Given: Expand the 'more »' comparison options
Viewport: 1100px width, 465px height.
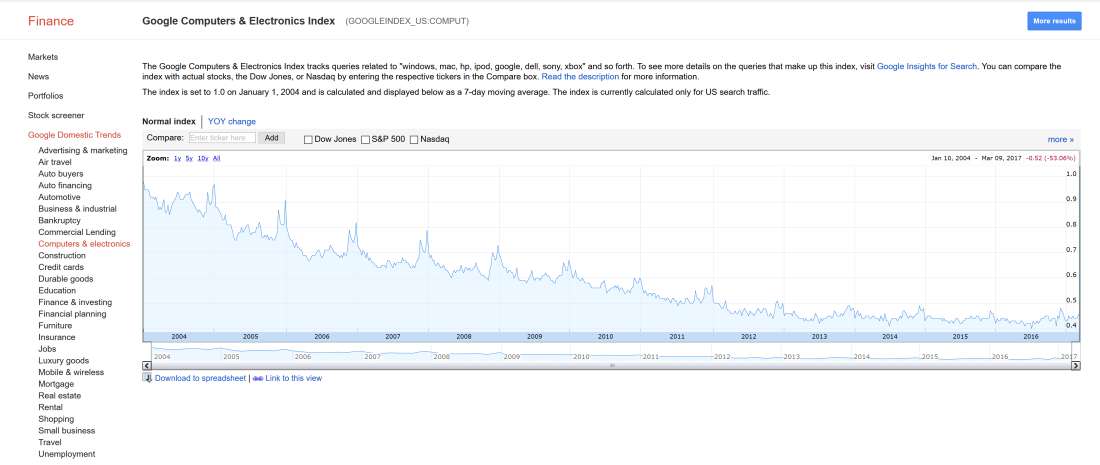Looking at the screenshot, I should 1061,139.
